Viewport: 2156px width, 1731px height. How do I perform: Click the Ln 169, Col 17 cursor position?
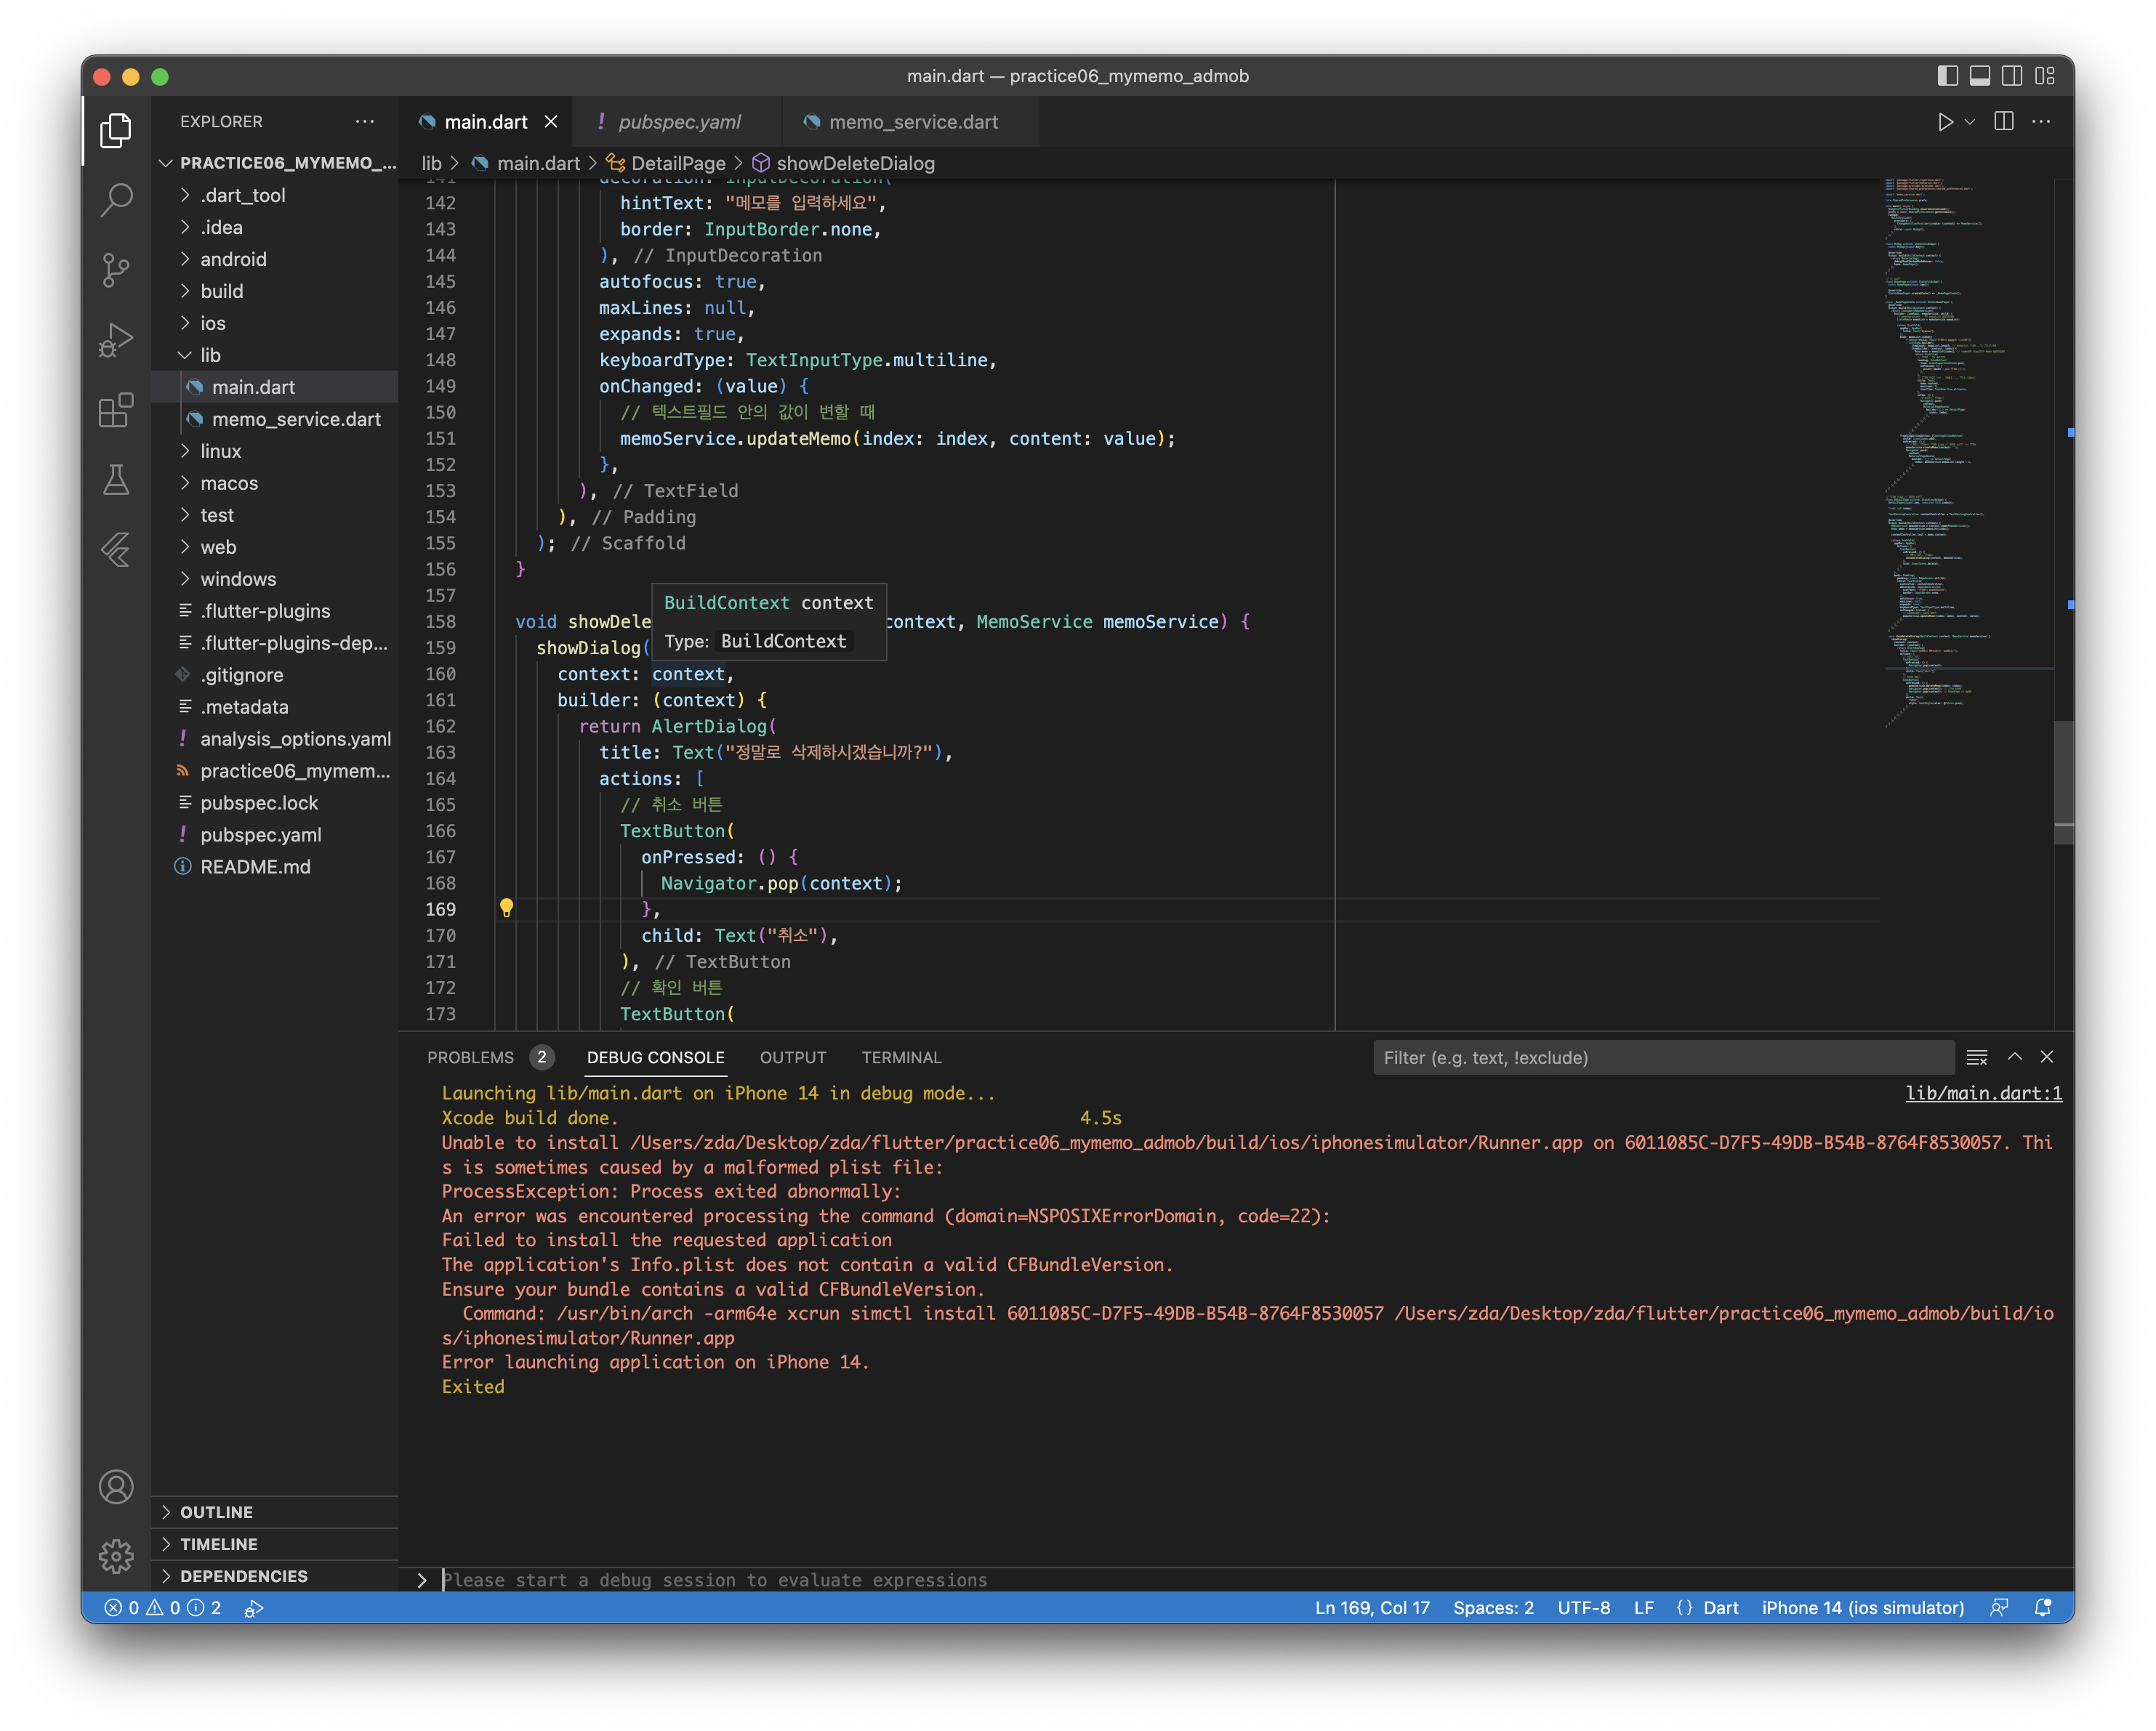click(1372, 1608)
